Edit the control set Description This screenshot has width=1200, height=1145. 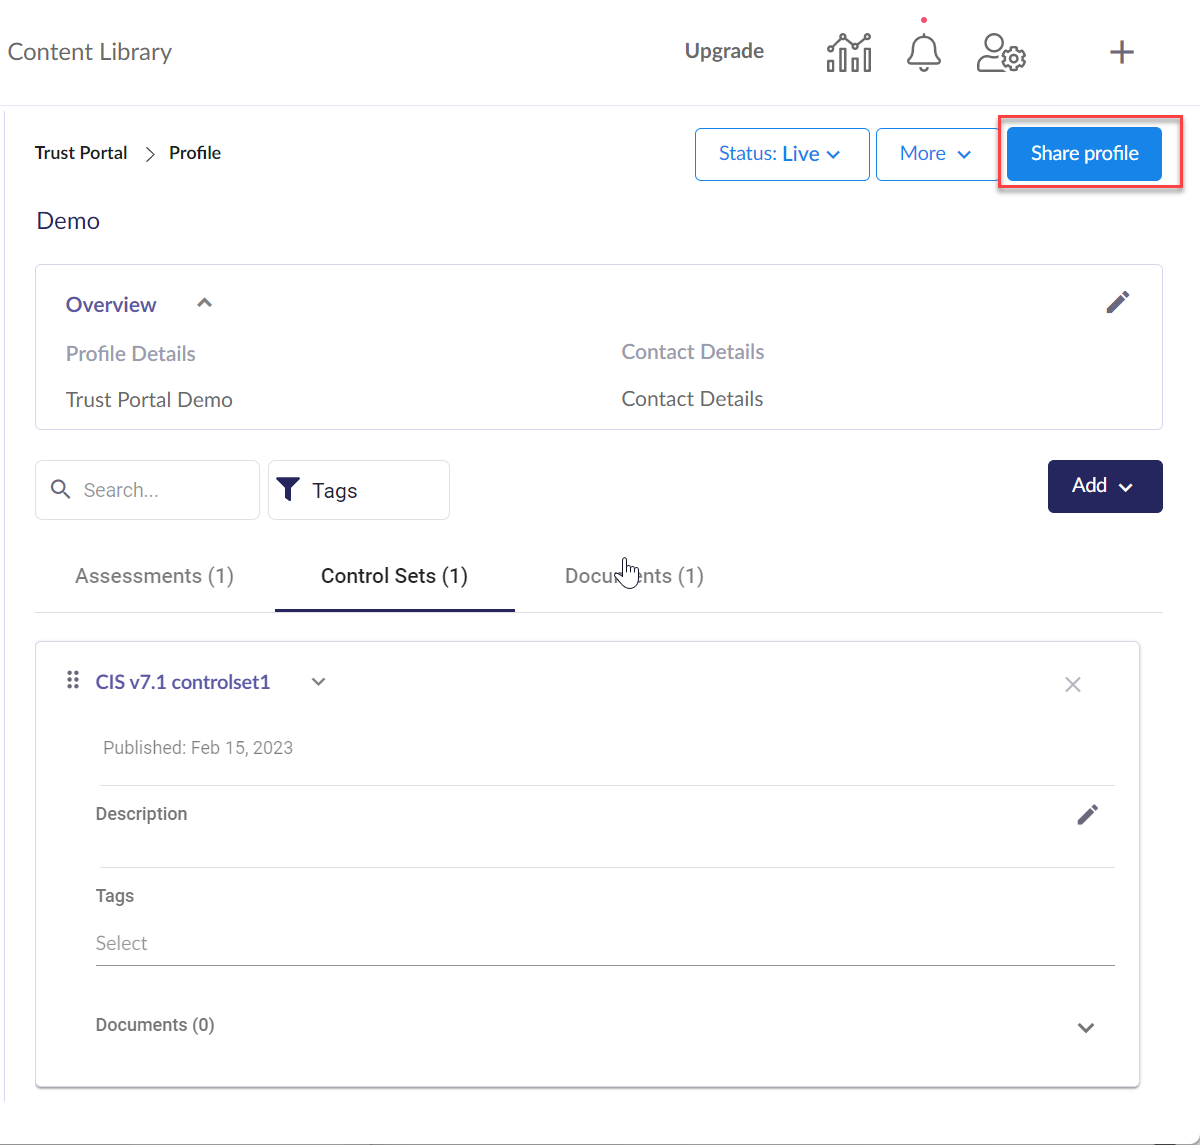1087,815
